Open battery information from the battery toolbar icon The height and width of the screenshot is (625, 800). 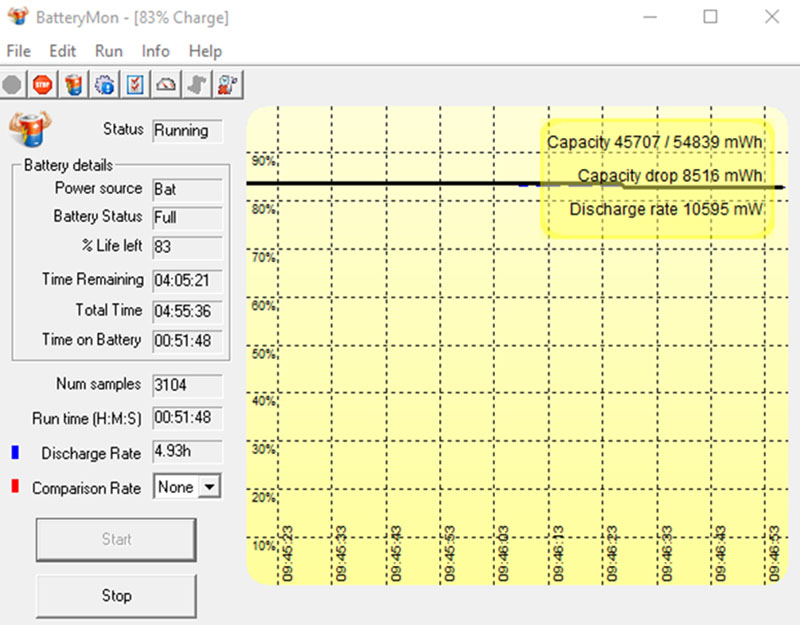73,85
